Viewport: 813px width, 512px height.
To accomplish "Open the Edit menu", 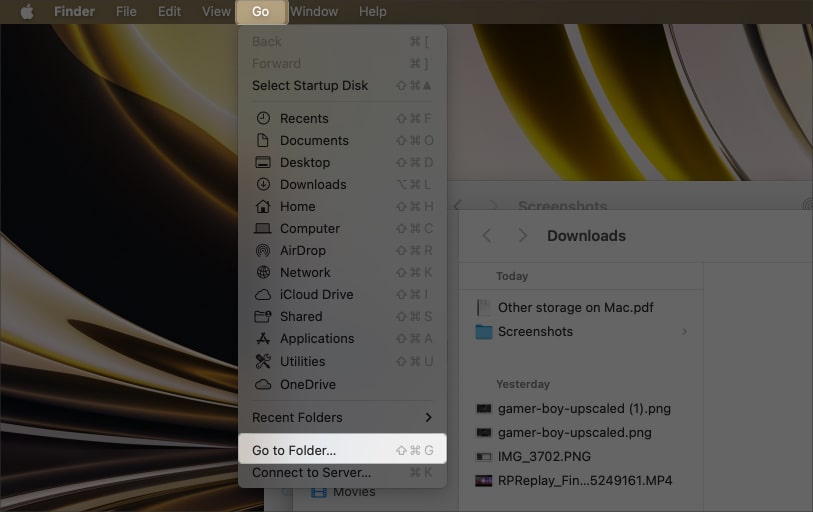I will 169,11.
